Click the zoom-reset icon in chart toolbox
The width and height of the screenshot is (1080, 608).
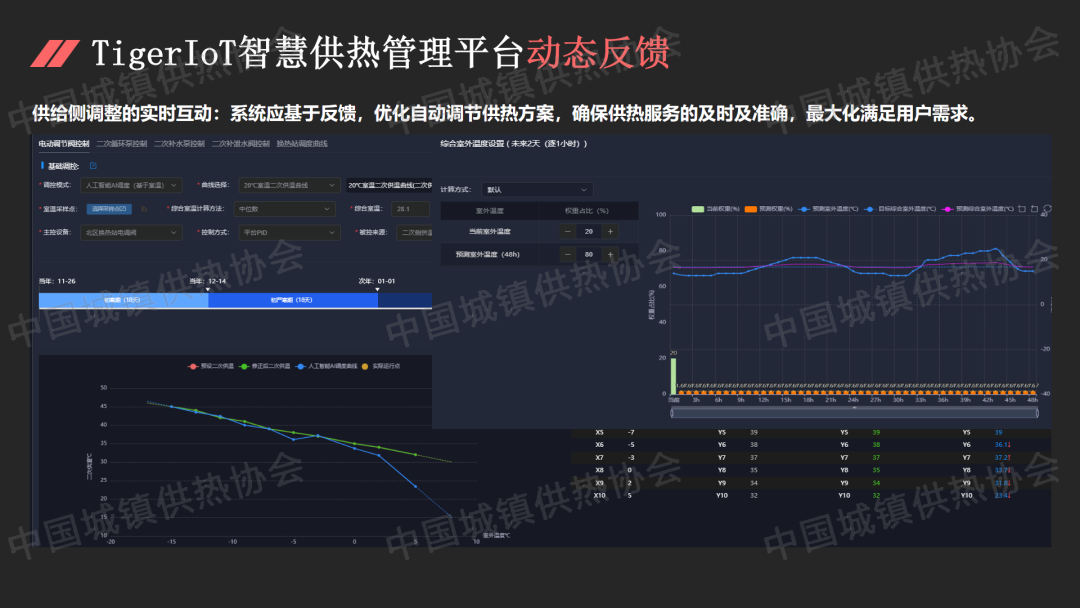pos(1034,209)
